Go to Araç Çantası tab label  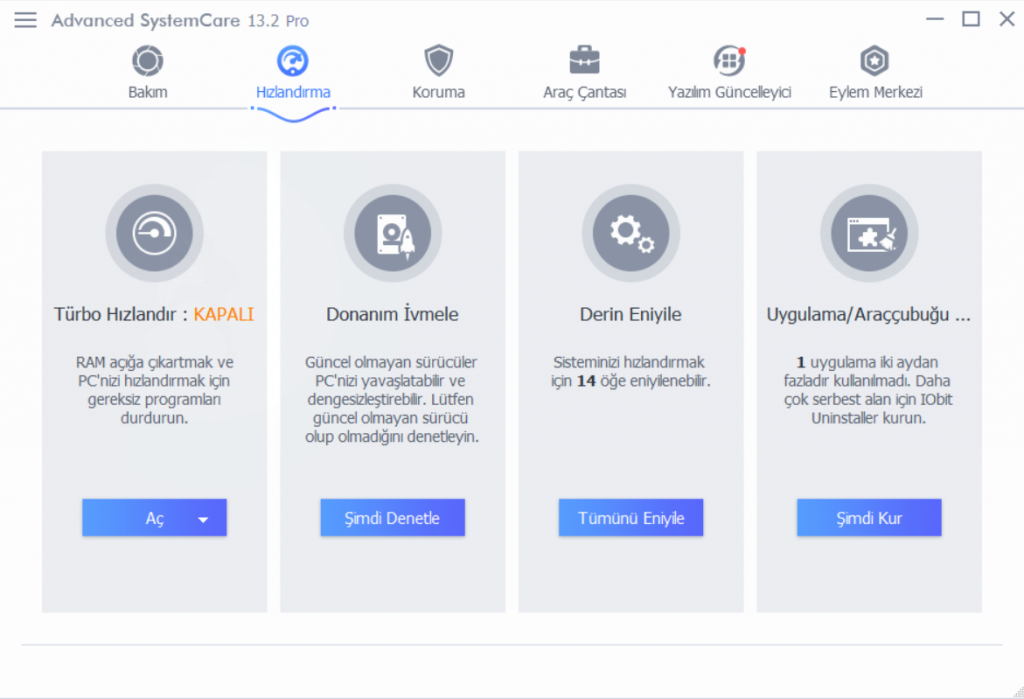(584, 92)
